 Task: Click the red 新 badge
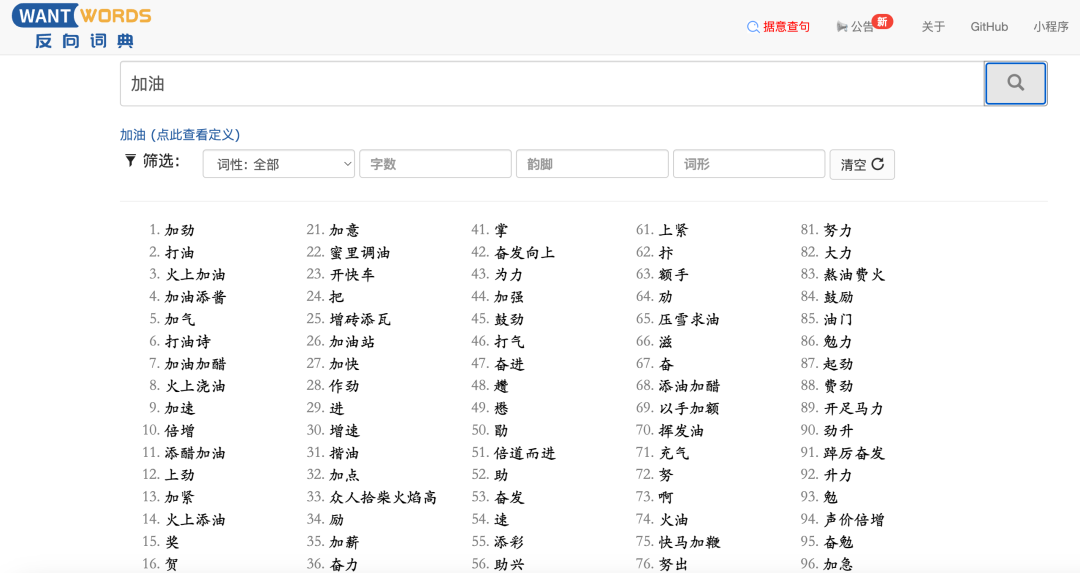coord(882,21)
